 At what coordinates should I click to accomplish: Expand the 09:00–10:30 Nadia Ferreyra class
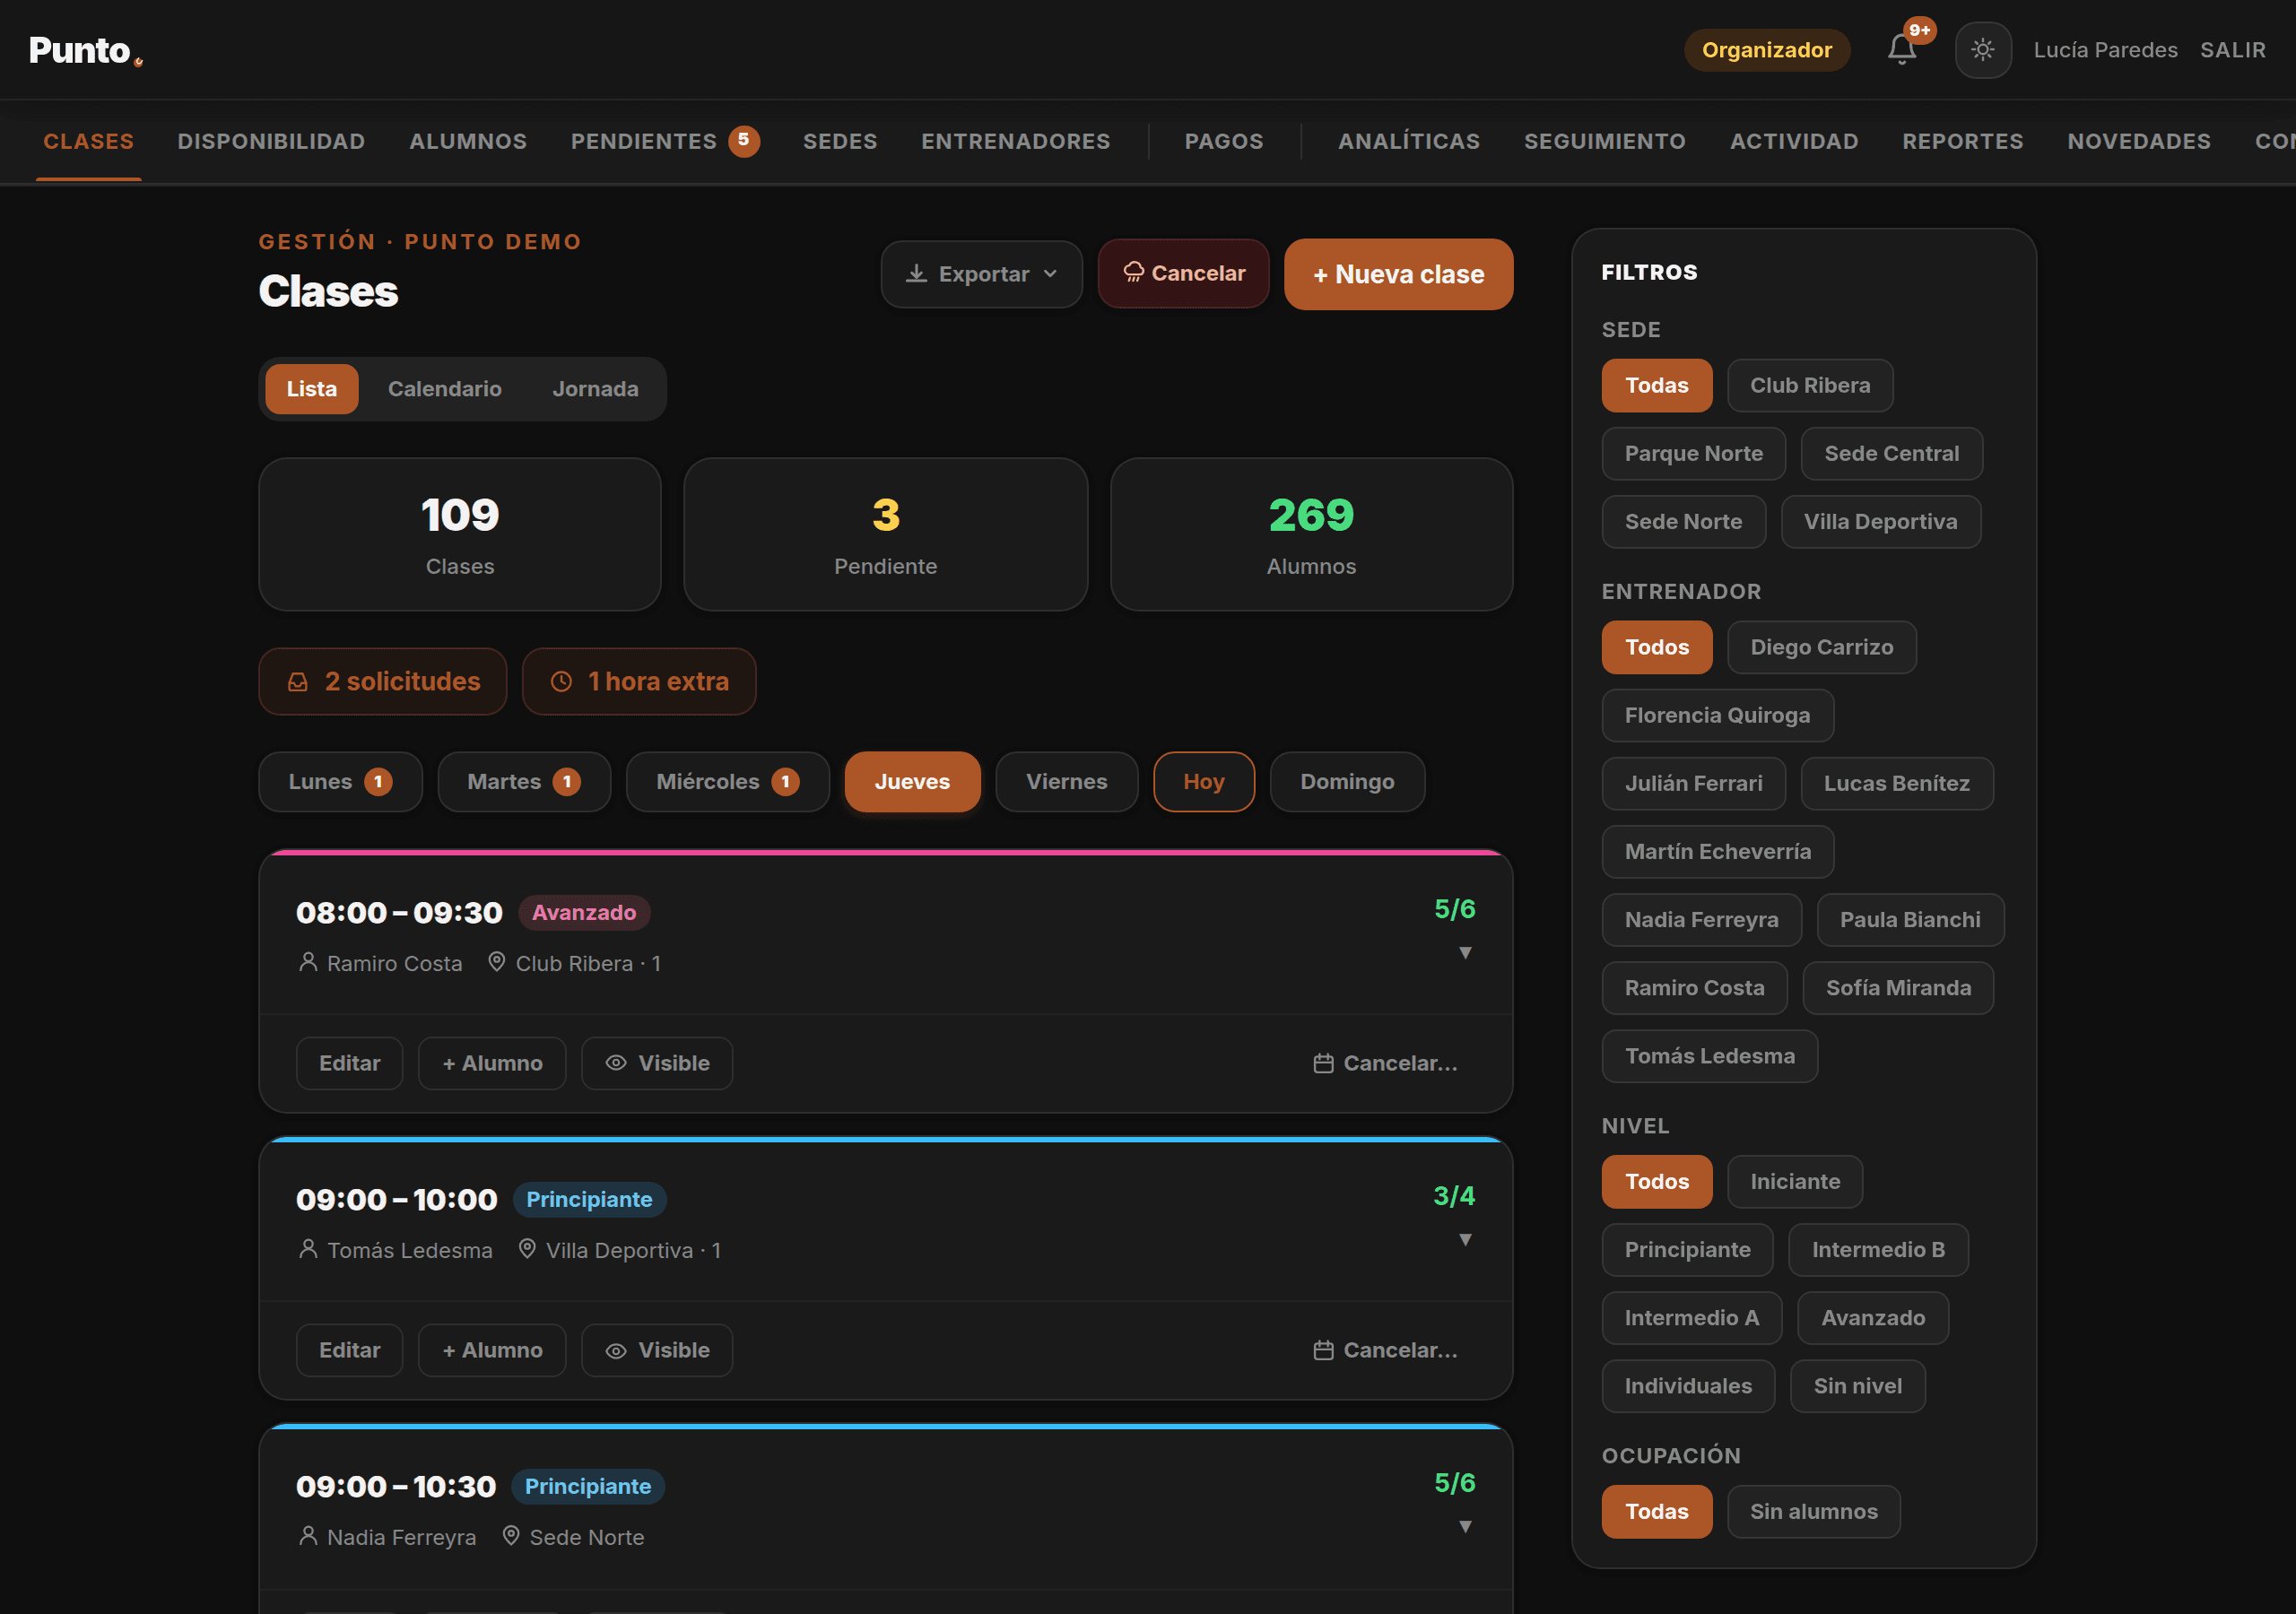coord(1465,1527)
